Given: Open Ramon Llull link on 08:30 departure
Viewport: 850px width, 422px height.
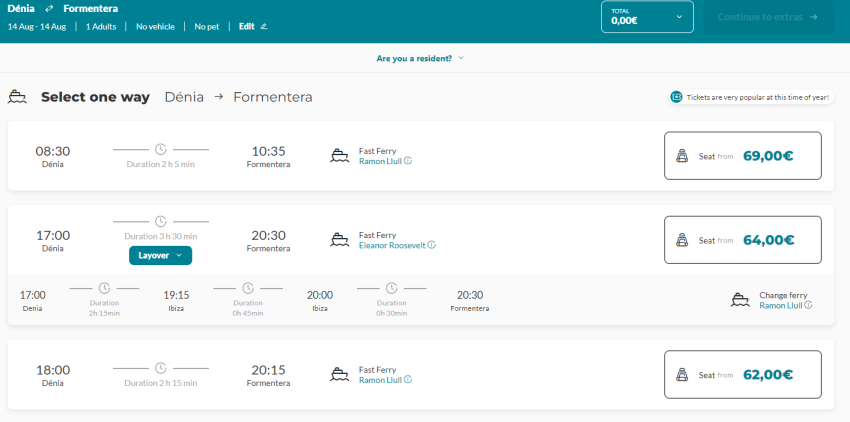Looking at the screenshot, I should point(380,161).
